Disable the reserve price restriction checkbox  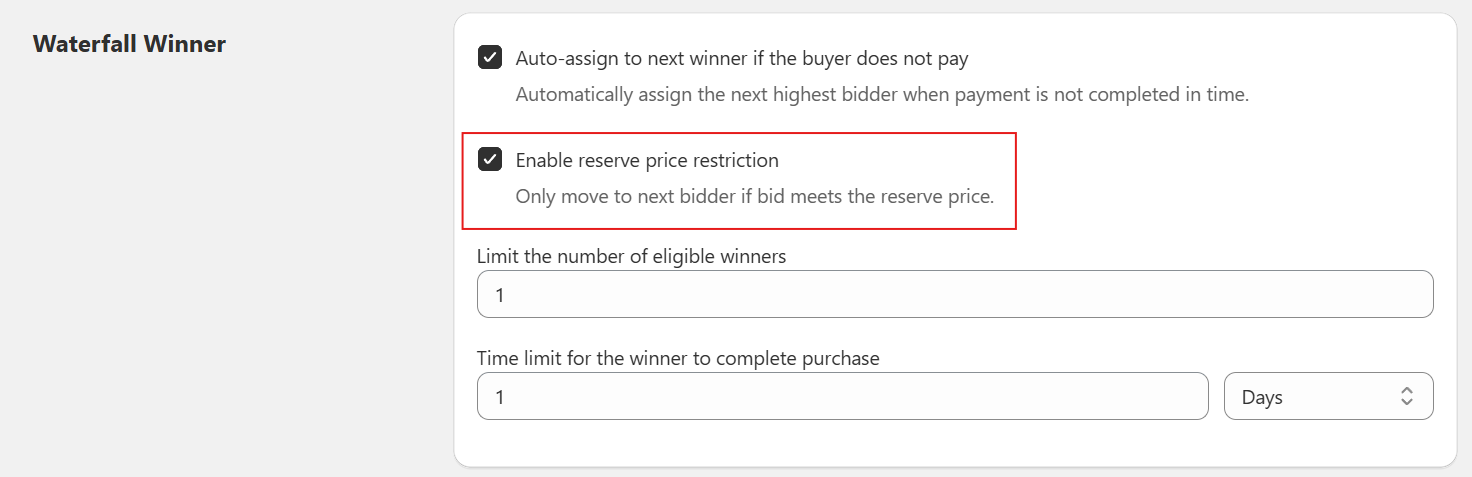[490, 160]
